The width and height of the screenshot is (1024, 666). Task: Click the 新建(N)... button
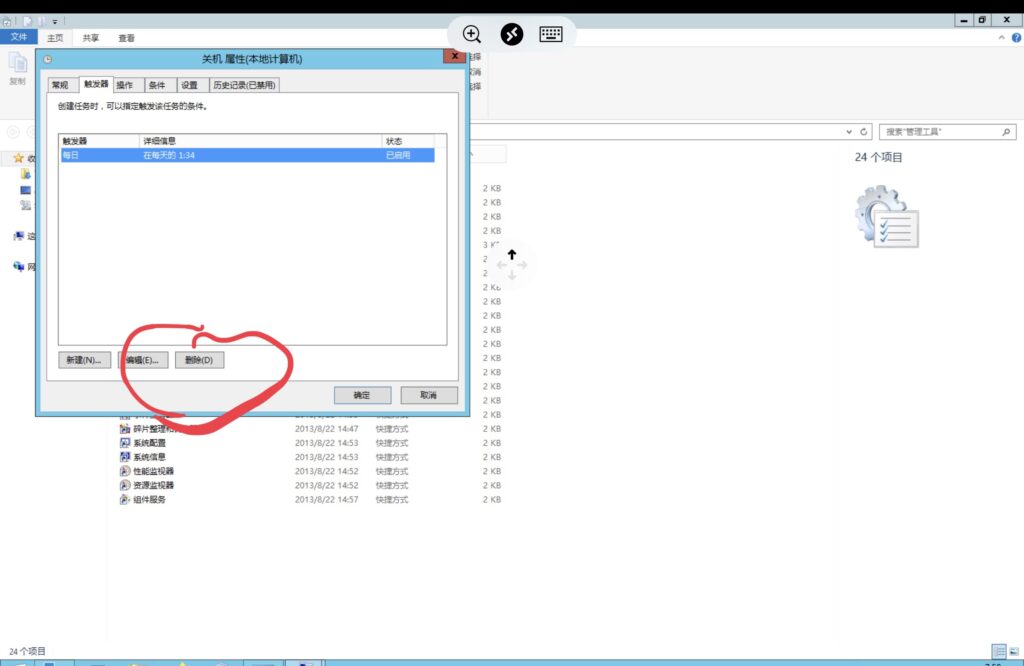click(84, 360)
